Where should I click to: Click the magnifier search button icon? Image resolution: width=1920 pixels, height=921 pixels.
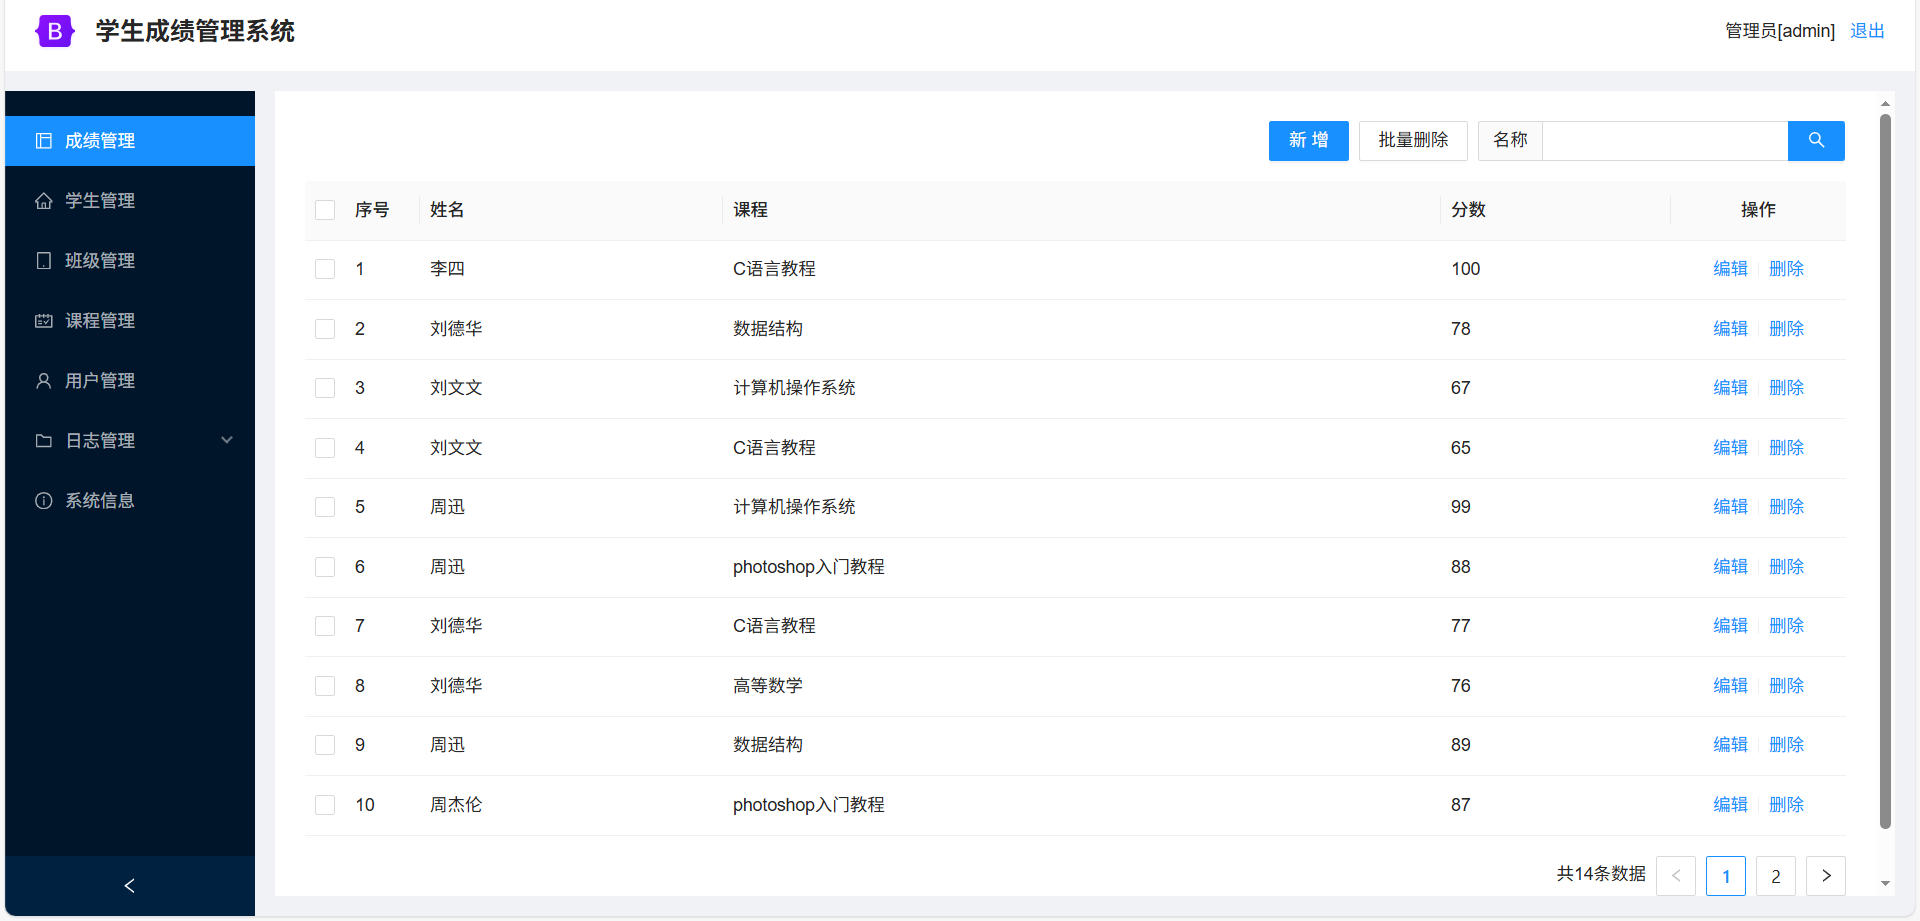1816,141
